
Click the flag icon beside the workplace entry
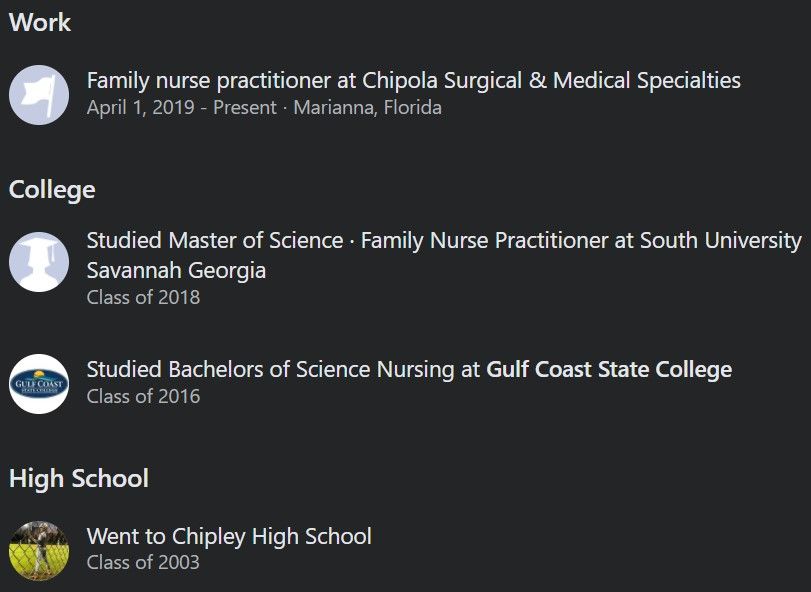pos(39,95)
